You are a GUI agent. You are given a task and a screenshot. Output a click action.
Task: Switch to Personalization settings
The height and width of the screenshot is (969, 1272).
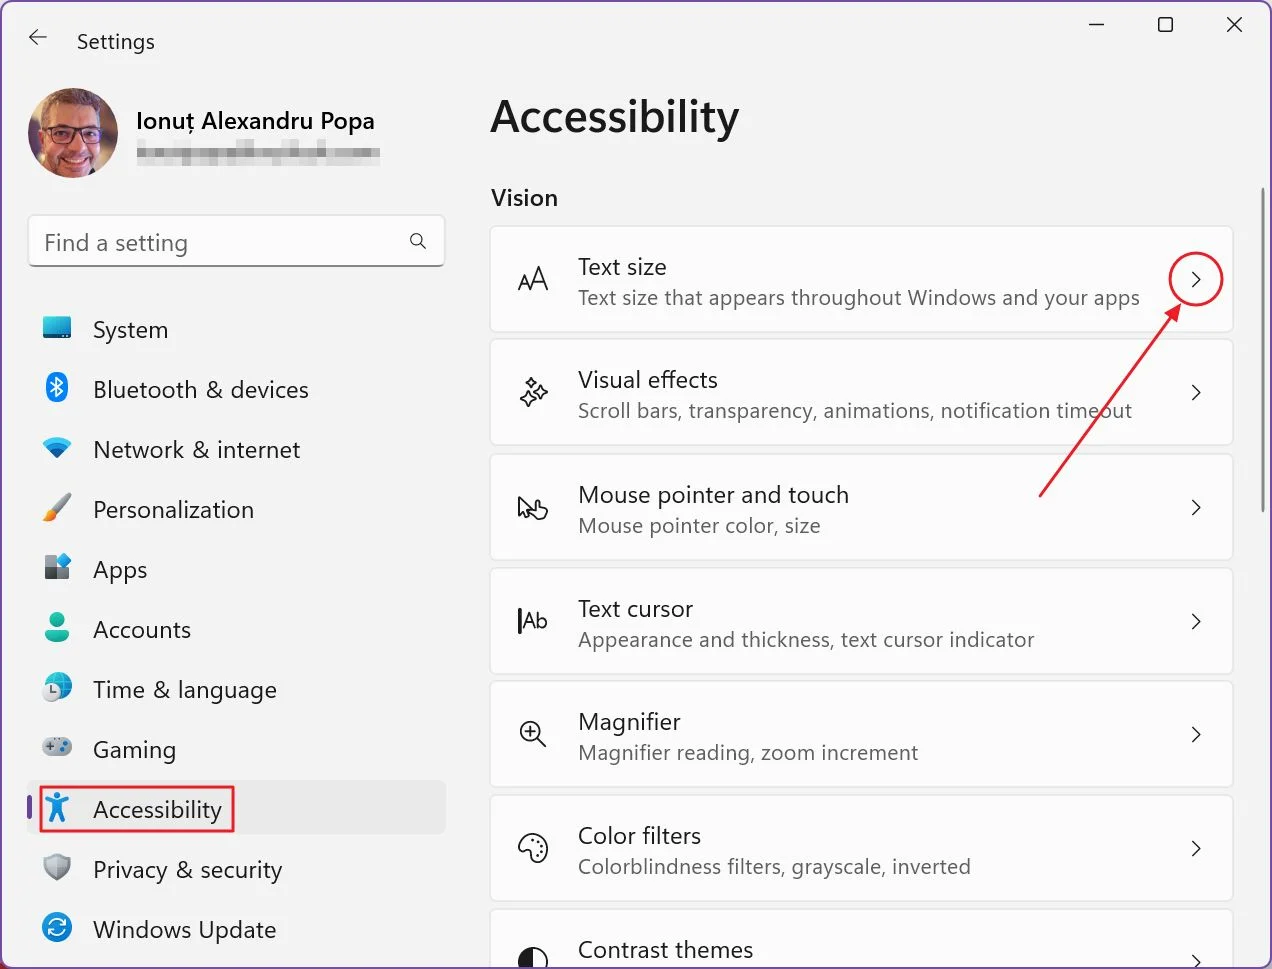236,509
